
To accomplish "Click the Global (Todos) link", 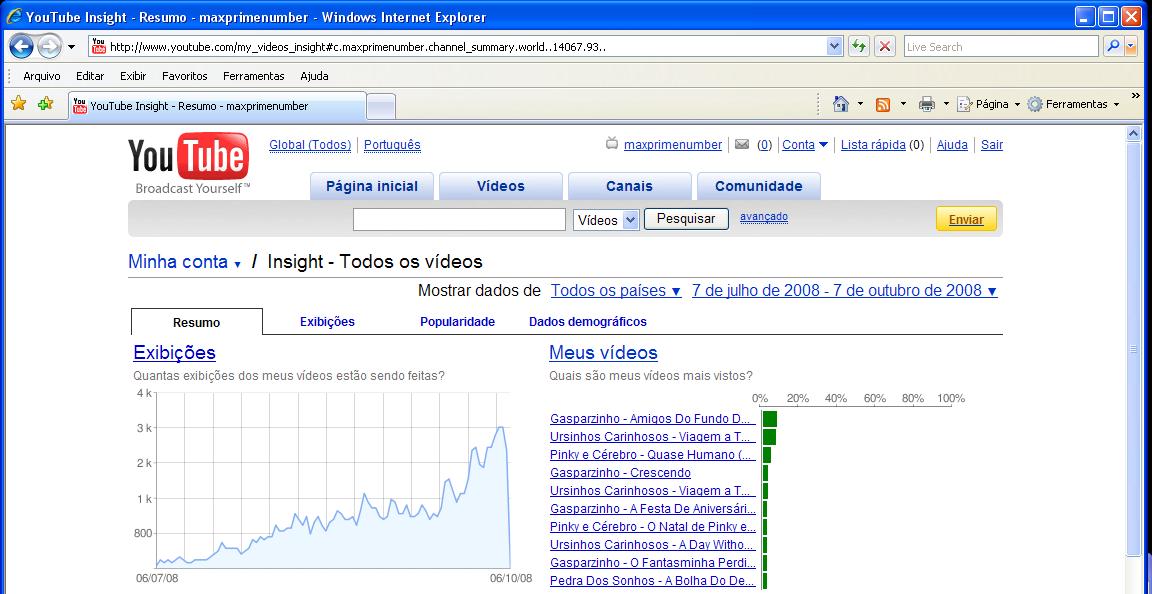I will 310,145.
